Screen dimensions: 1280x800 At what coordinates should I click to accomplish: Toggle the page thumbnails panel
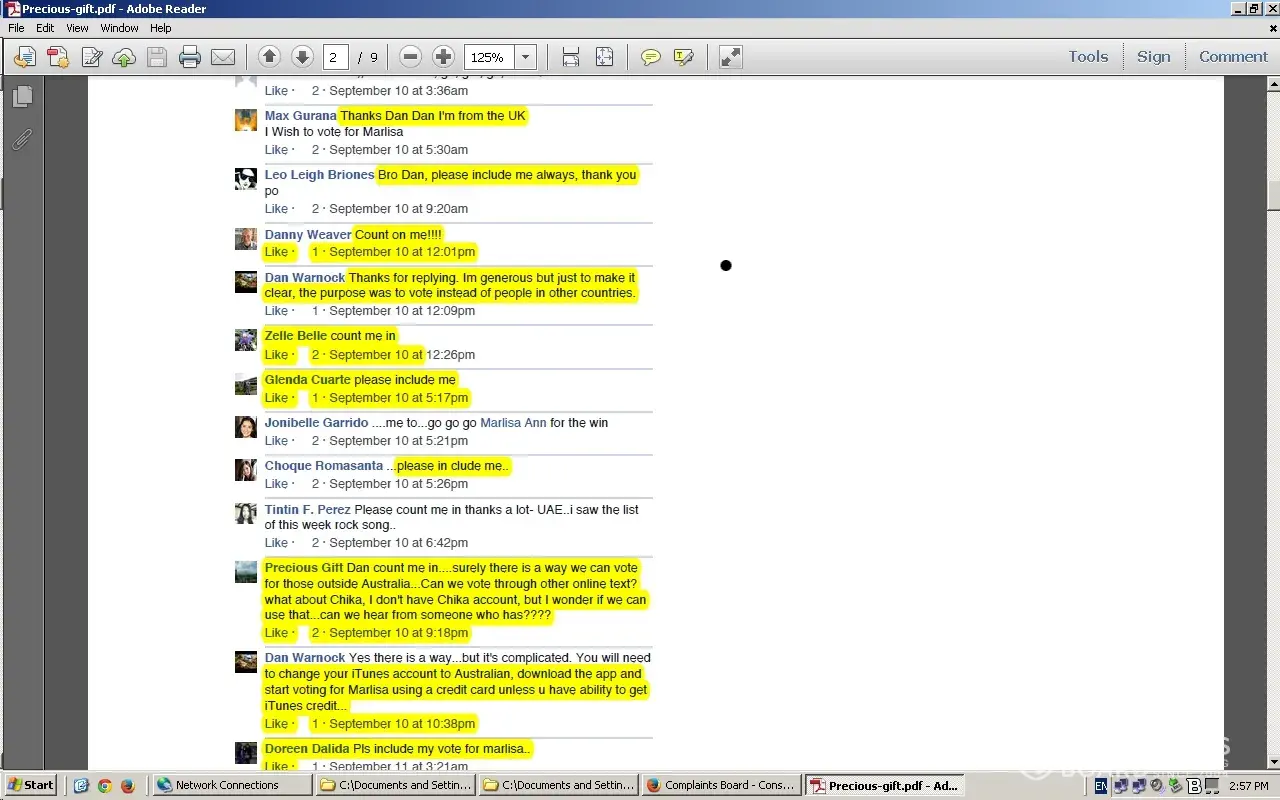coord(23,96)
